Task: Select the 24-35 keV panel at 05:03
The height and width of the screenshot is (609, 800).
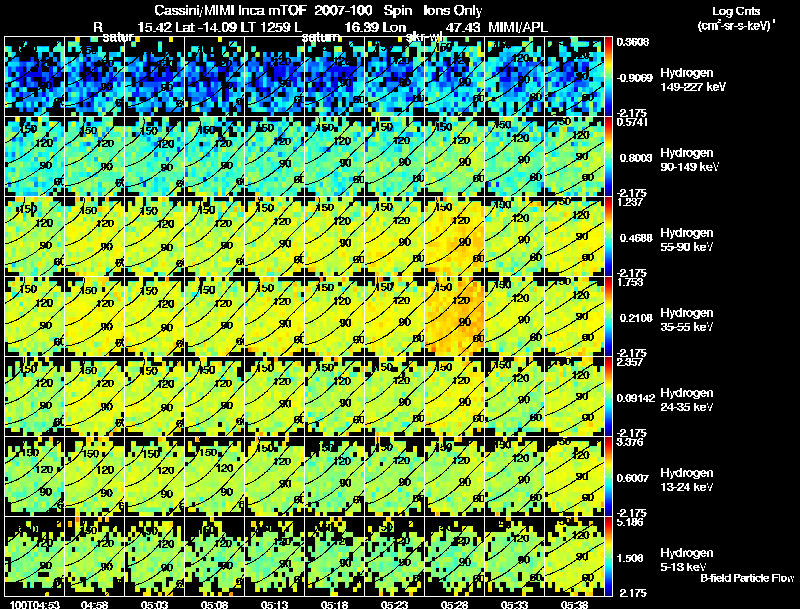Action: [155, 397]
